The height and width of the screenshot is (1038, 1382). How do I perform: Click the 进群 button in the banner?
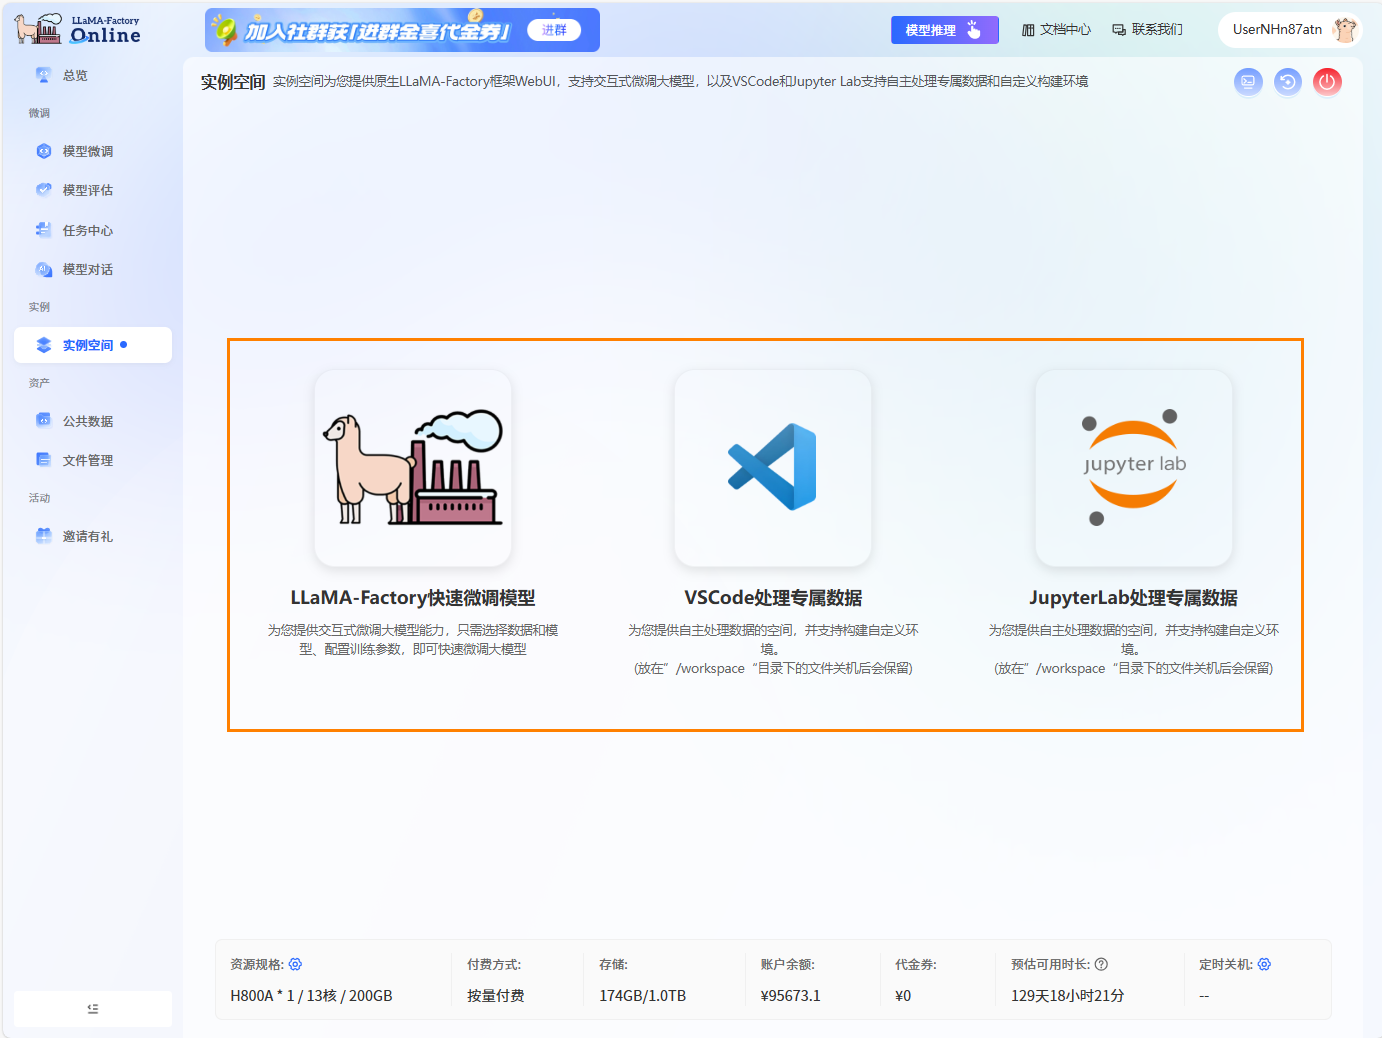click(555, 29)
